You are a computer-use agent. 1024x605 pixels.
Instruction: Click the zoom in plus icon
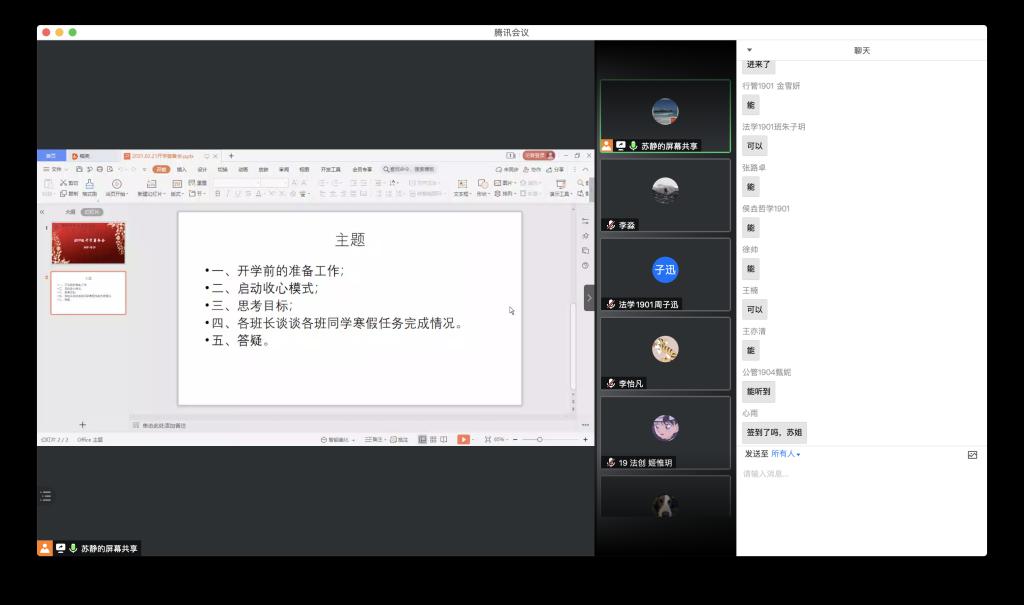585,439
